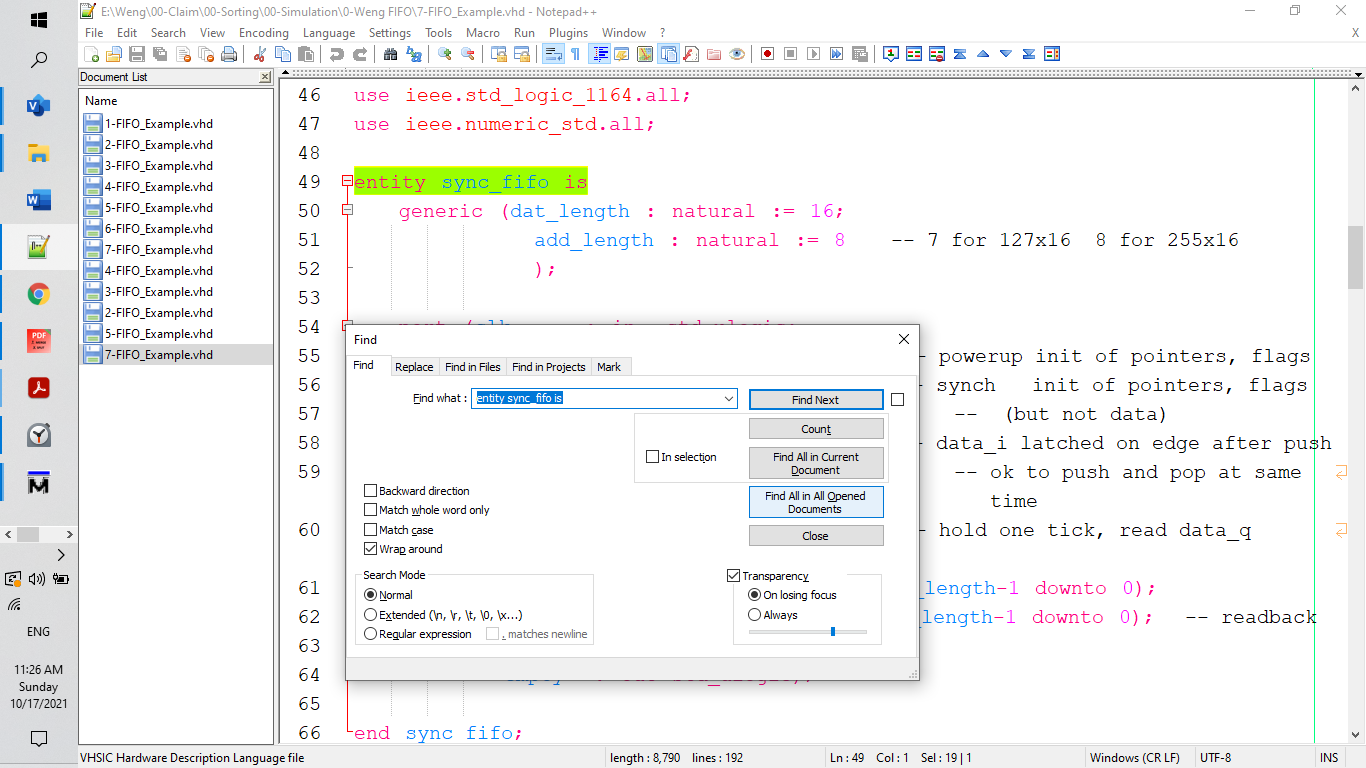Enable the Backward direction checkbox
The height and width of the screenshot is (768, 1366).
coord(371,491)
